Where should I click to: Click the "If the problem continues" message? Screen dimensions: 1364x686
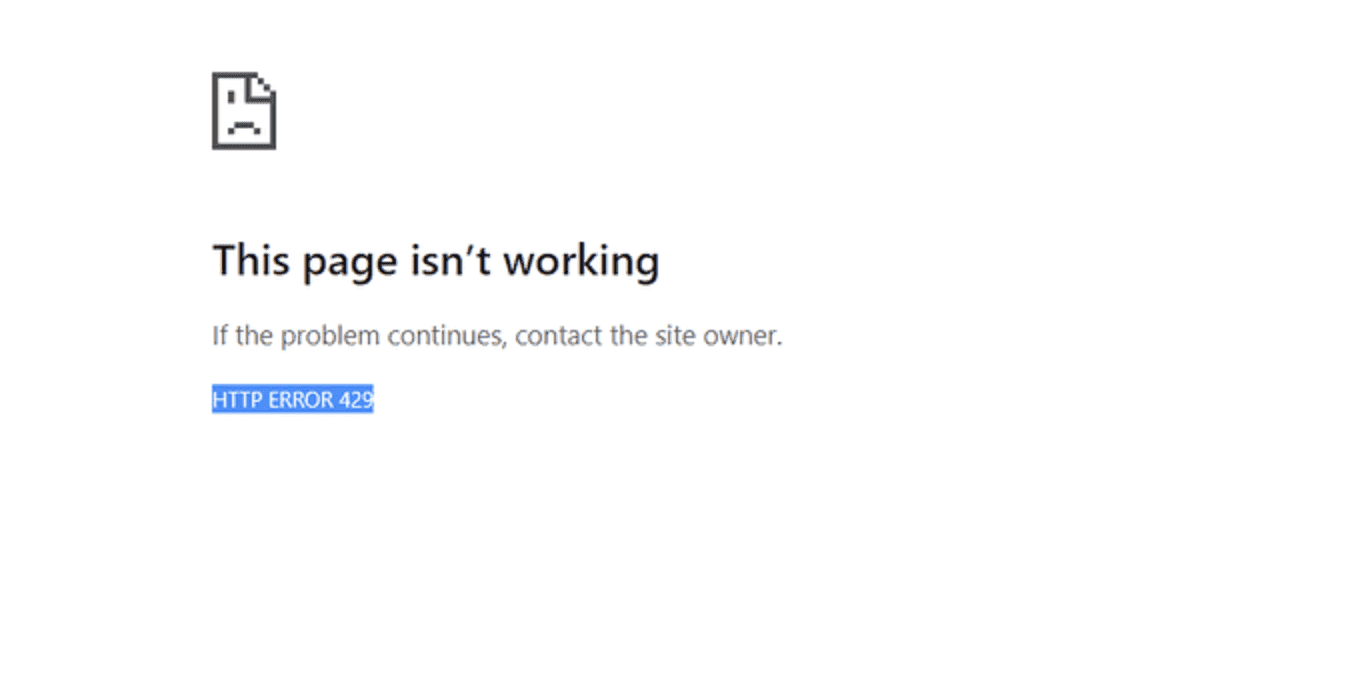(497, 336)
